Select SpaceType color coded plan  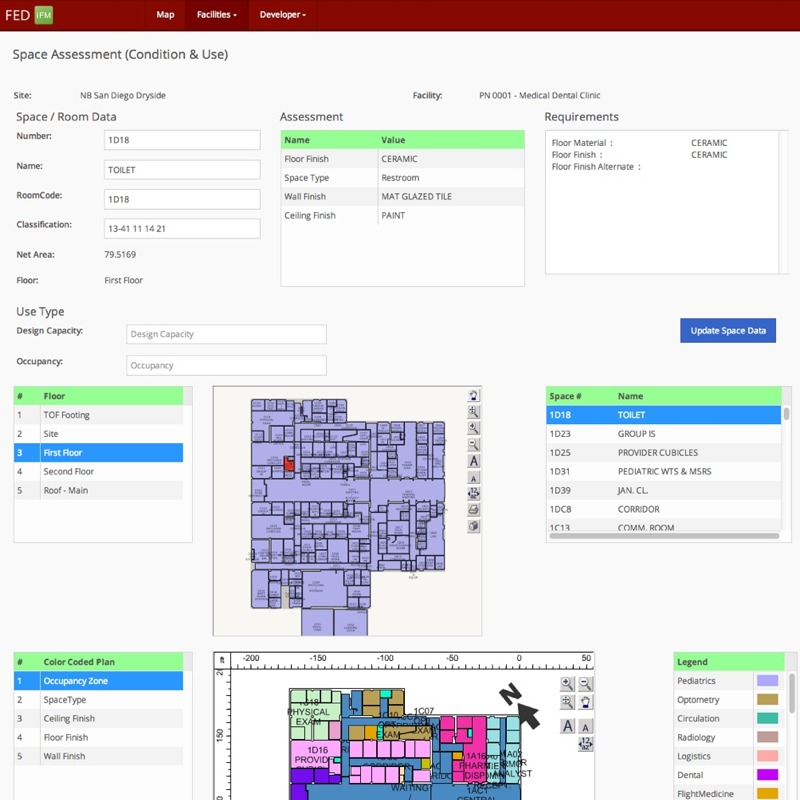click(98, 699)
